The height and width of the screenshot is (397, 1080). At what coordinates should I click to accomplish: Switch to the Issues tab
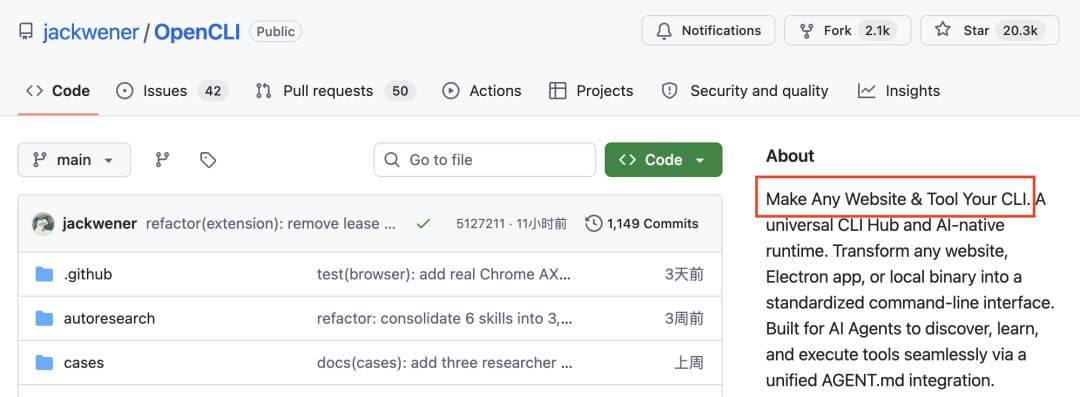[x=172, y=91]
